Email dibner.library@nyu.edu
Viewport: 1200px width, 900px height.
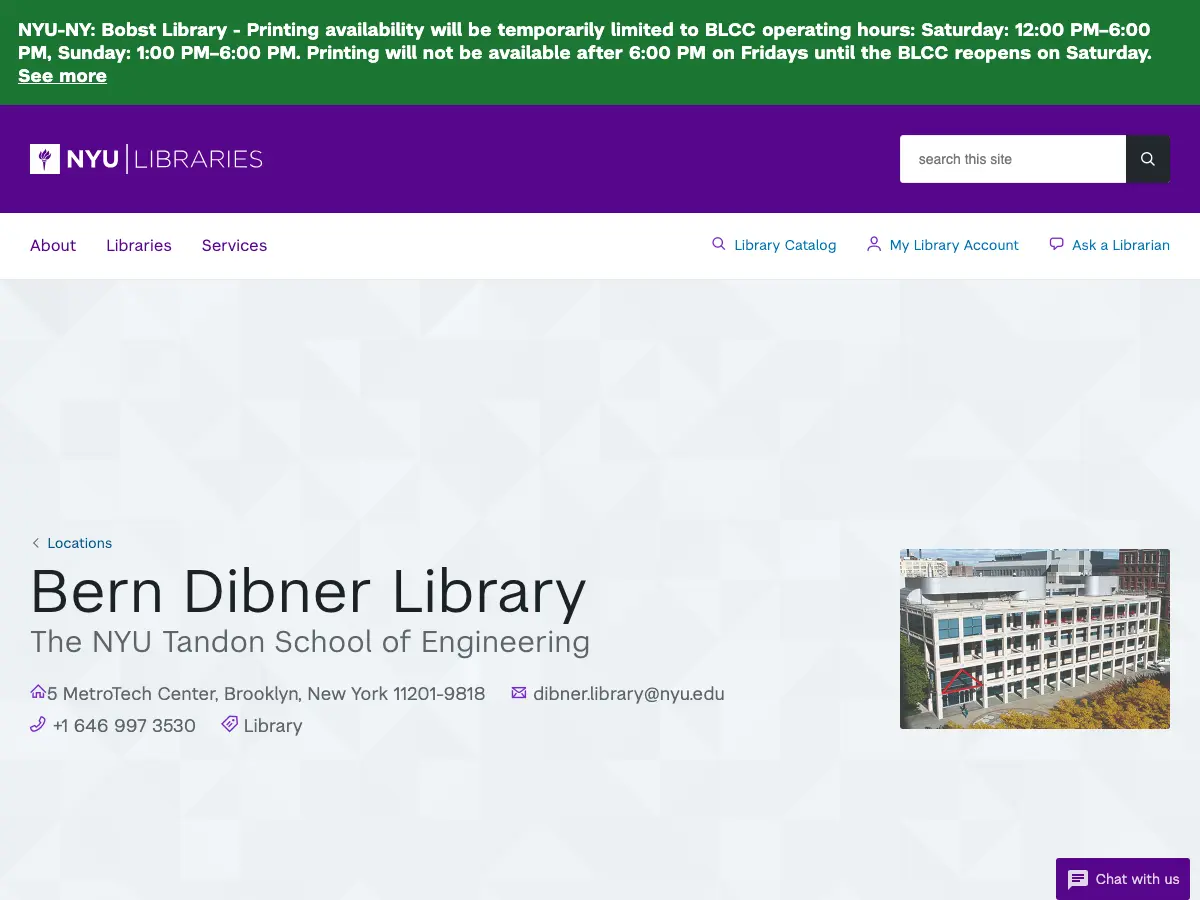628,694
